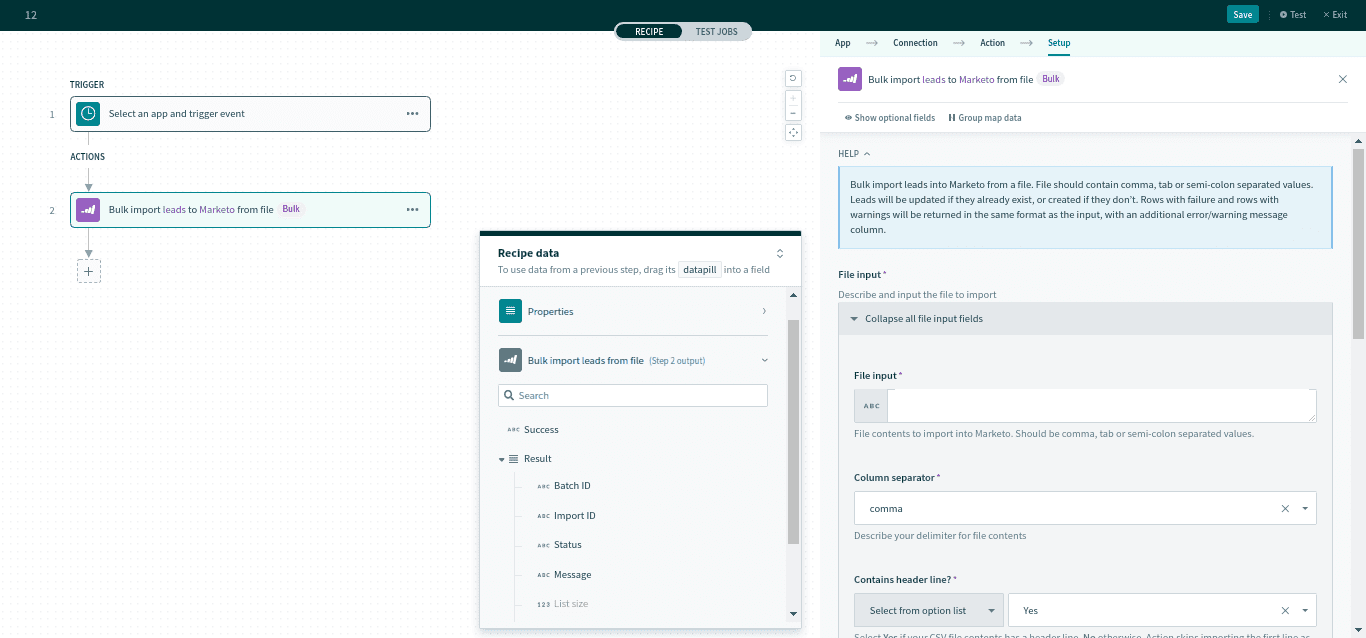Open the Column separator dropdown
This screenshot has width=1366, height=638.
[1304, 508]
